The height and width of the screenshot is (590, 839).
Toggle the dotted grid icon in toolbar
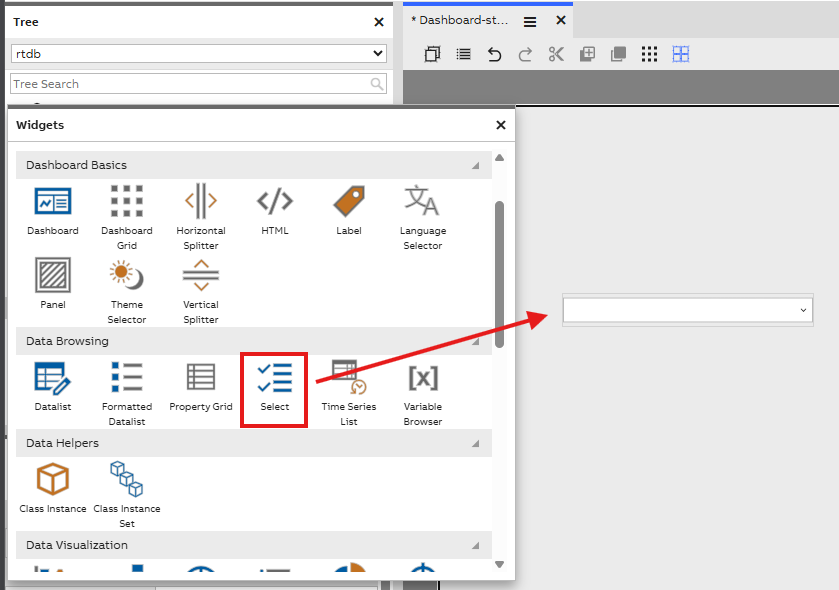[x=650, y=54]
